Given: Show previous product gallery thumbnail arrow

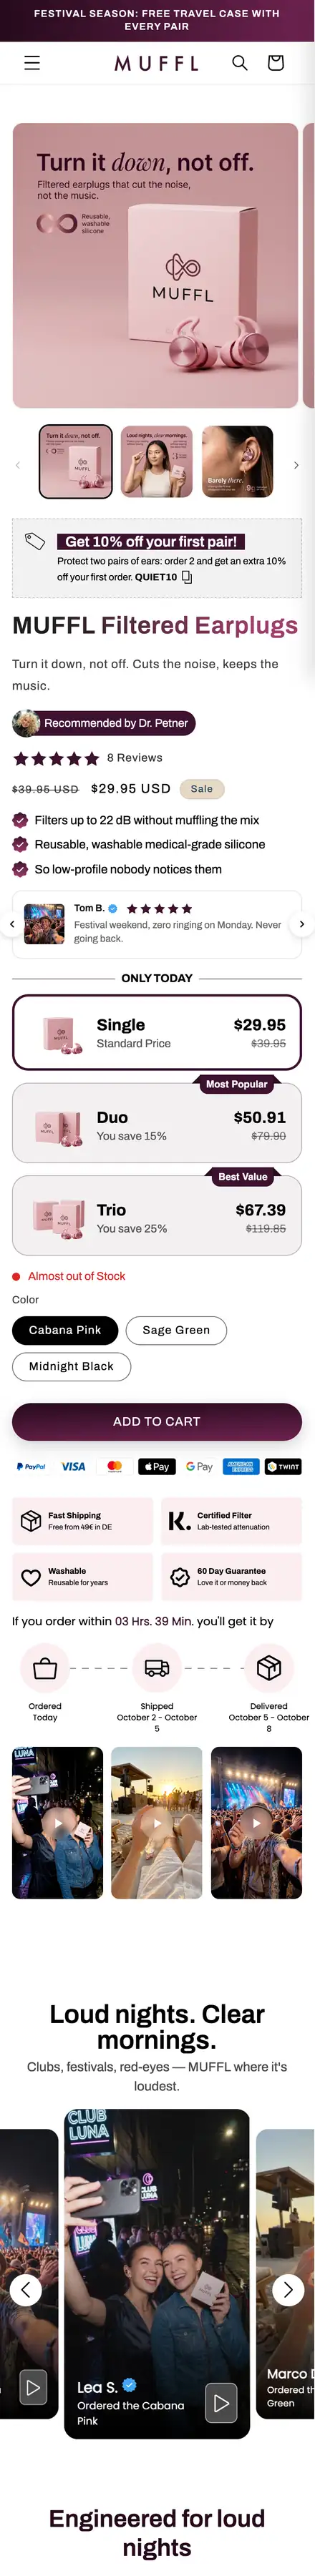Looking at the screenshot, I should click(17, 465).
